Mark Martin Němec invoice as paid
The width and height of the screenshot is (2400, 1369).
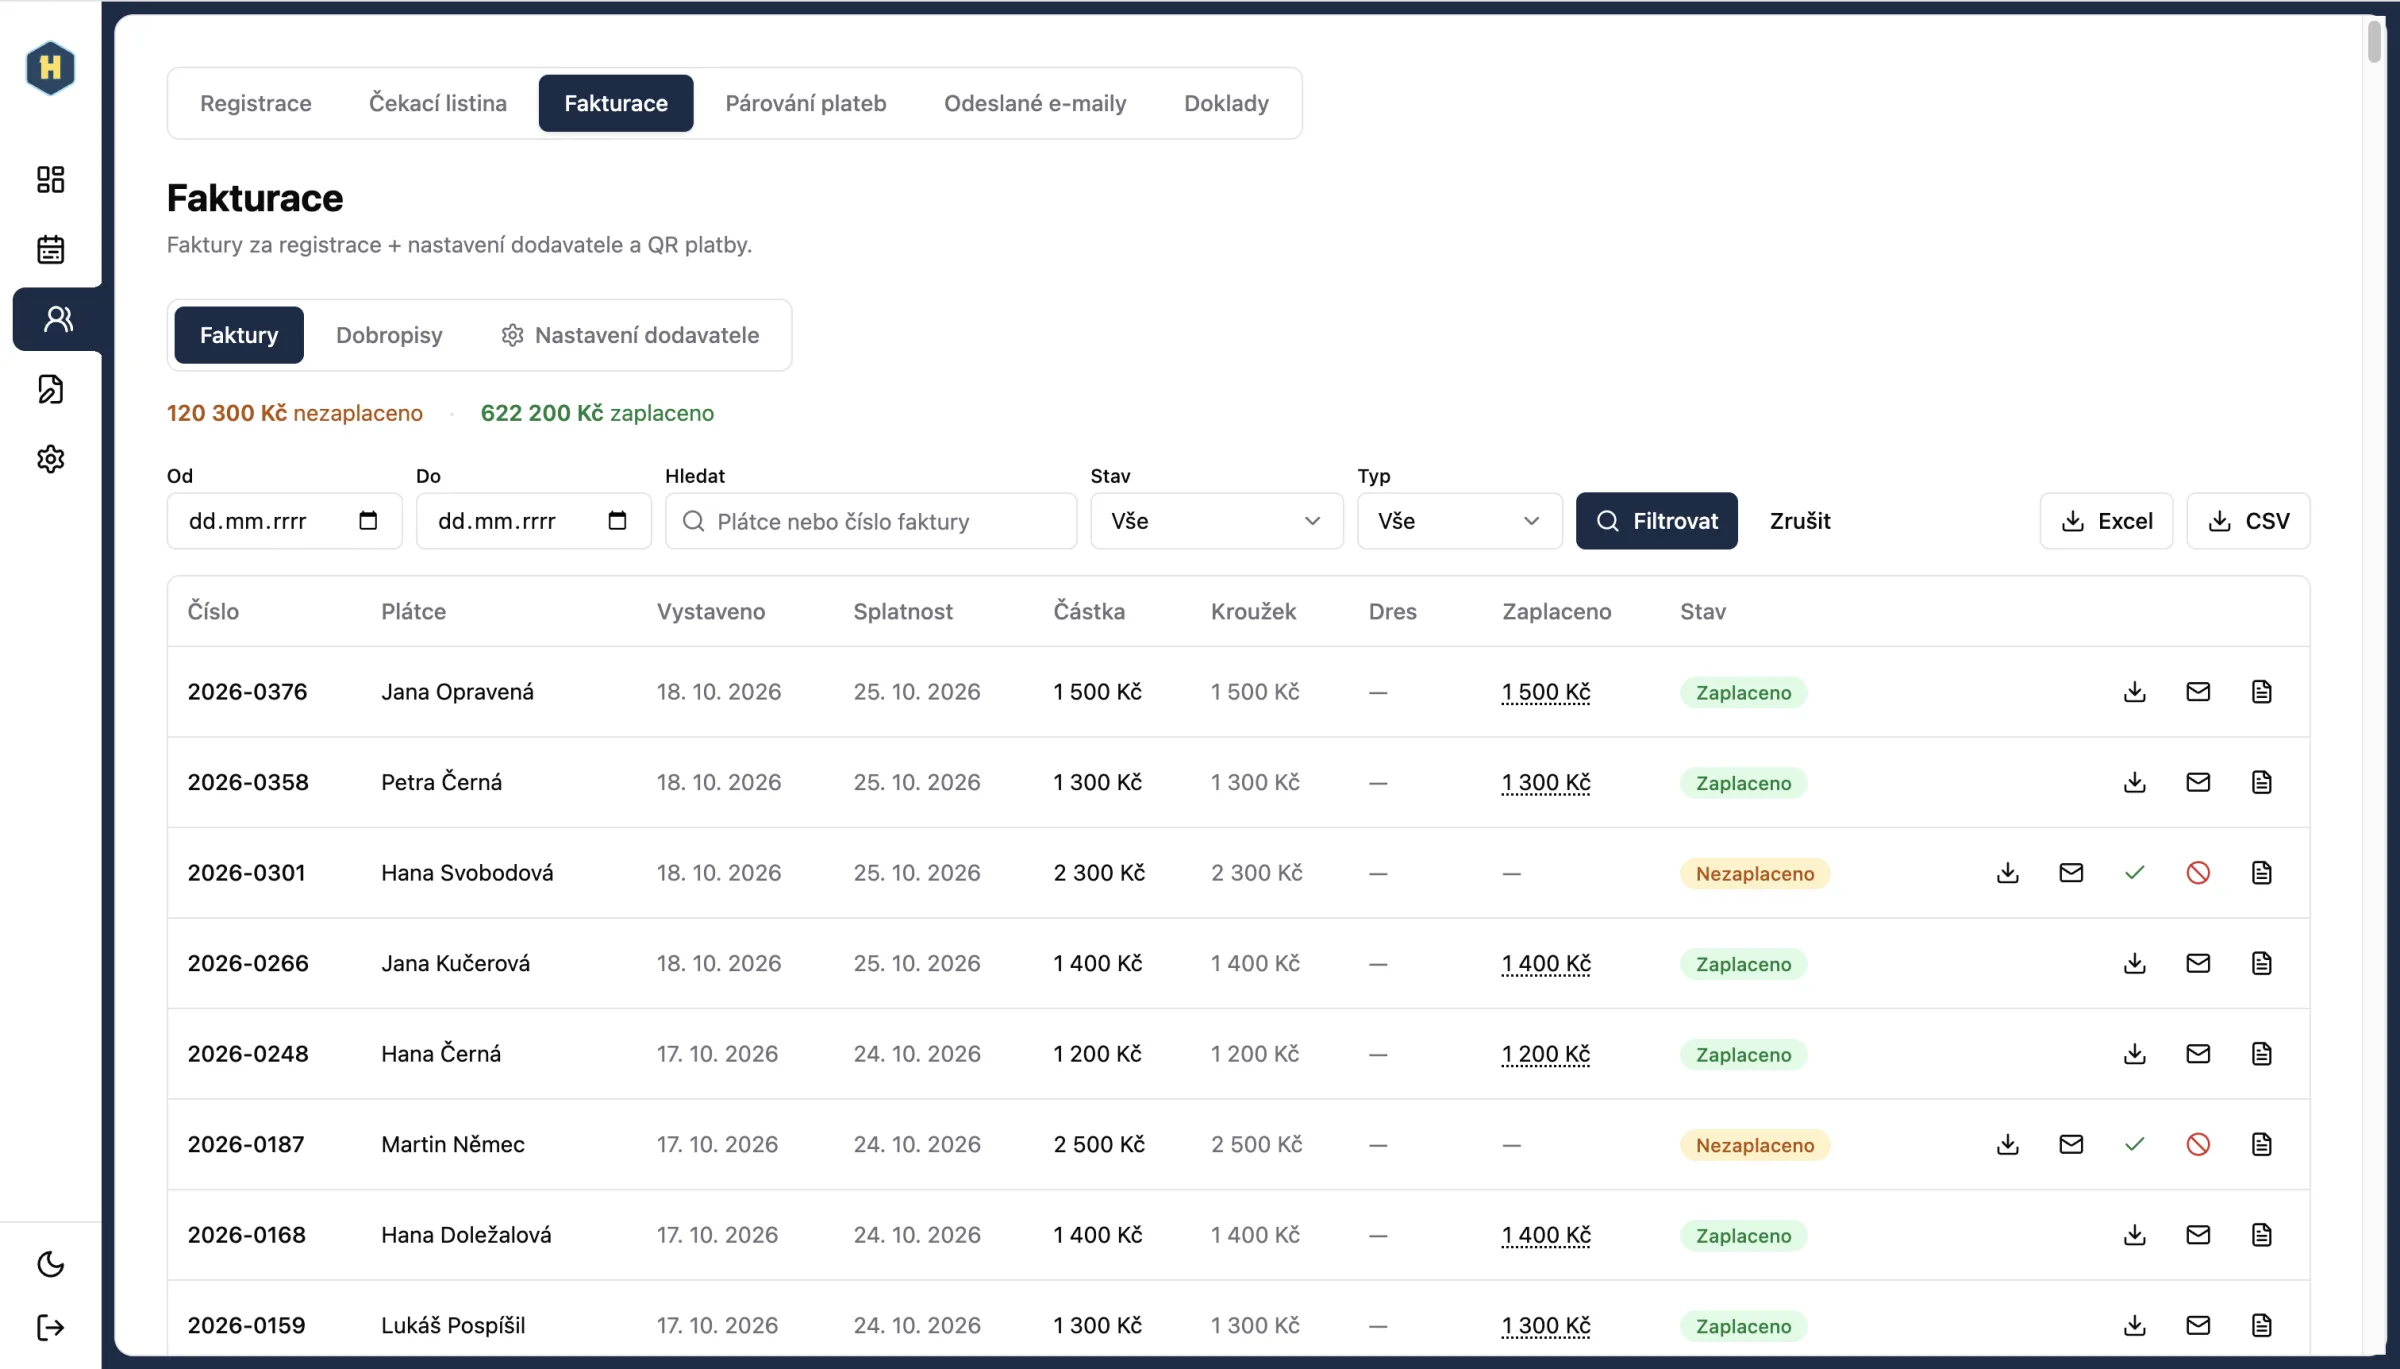point(2135,1144)
